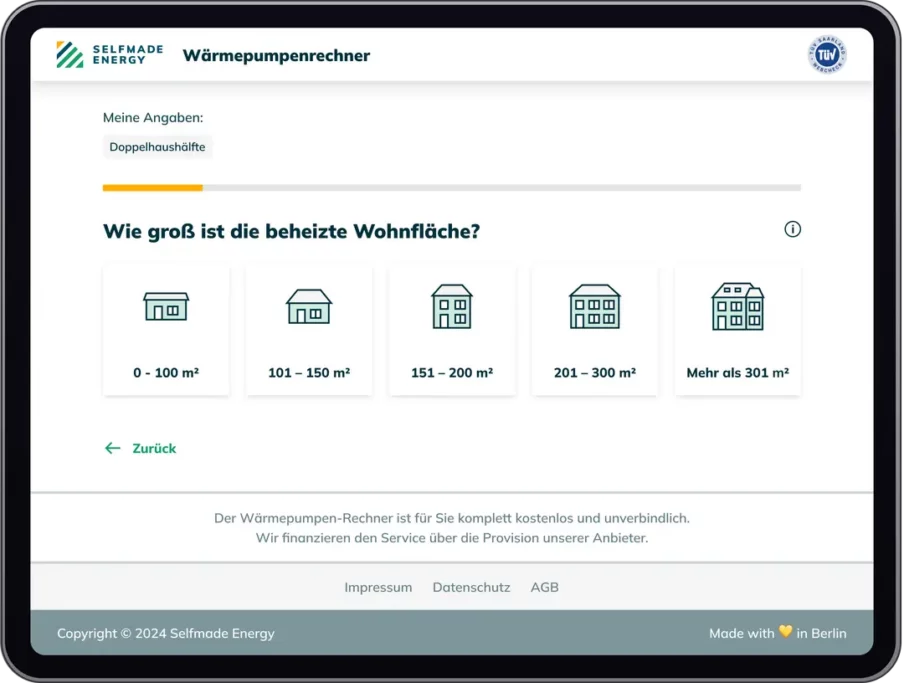Click the large building icon for over 301 m²
This screenshot has height=683, width=904.
click(737, 306)
